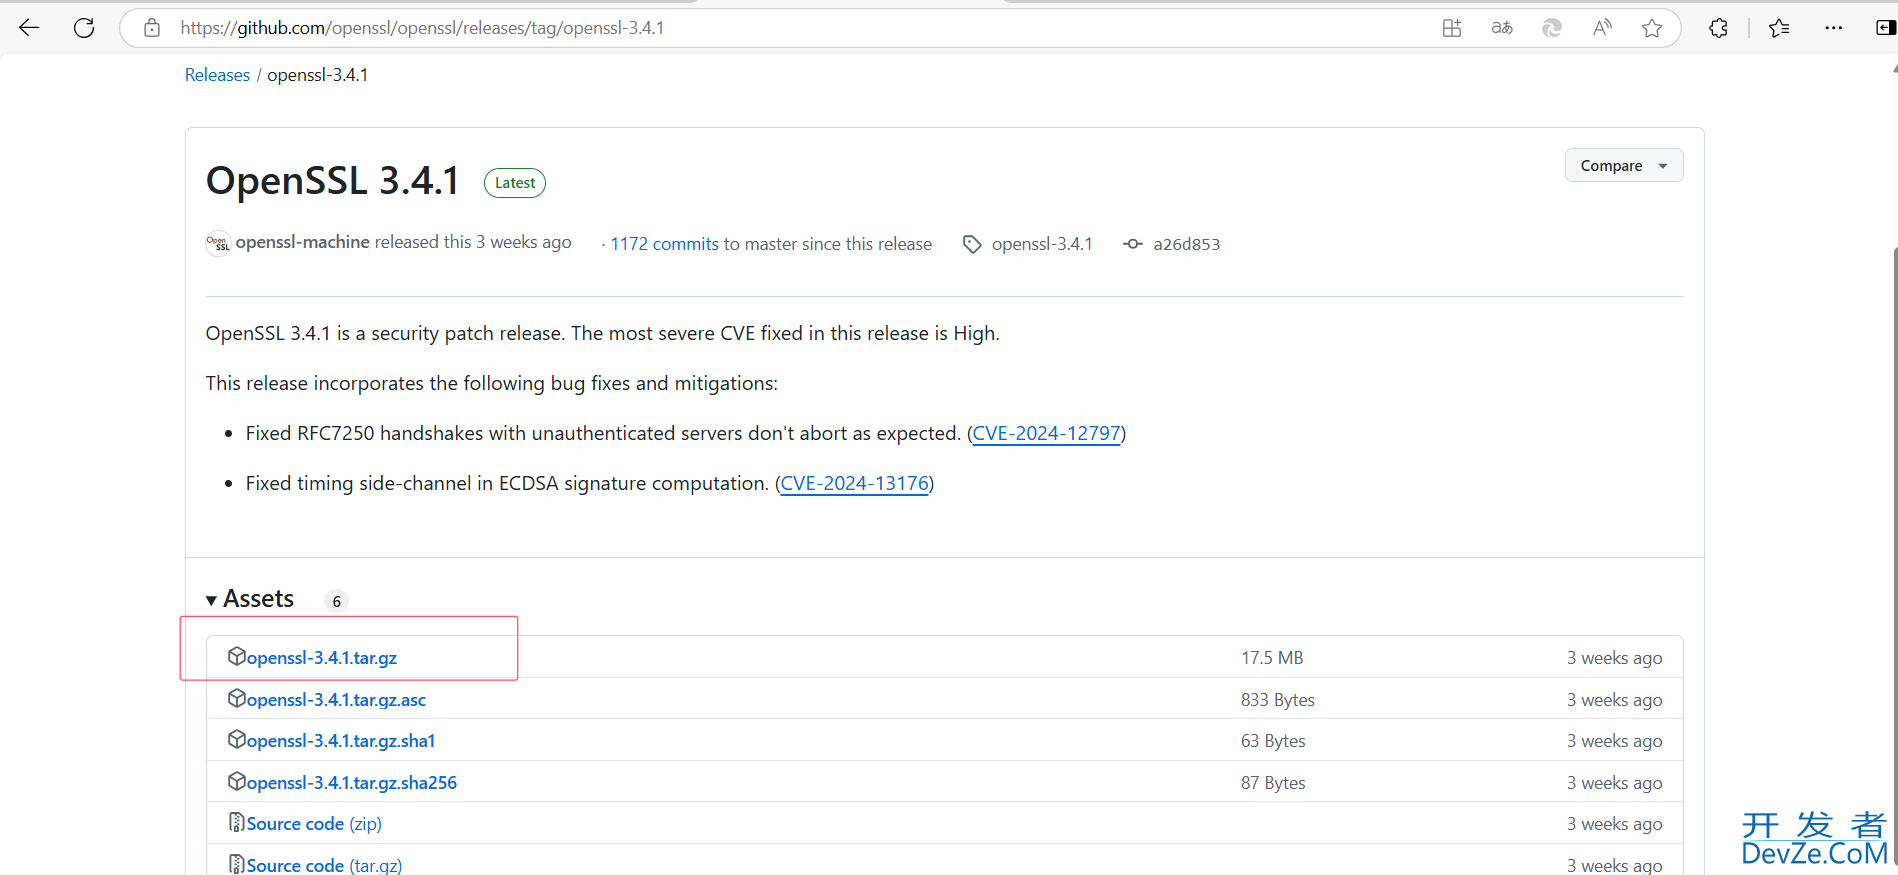Click the package icon of openssl-3.4.1.tar.gz.sha1
The width and height of the screenshot is (1898, 875).
point(237,739)
